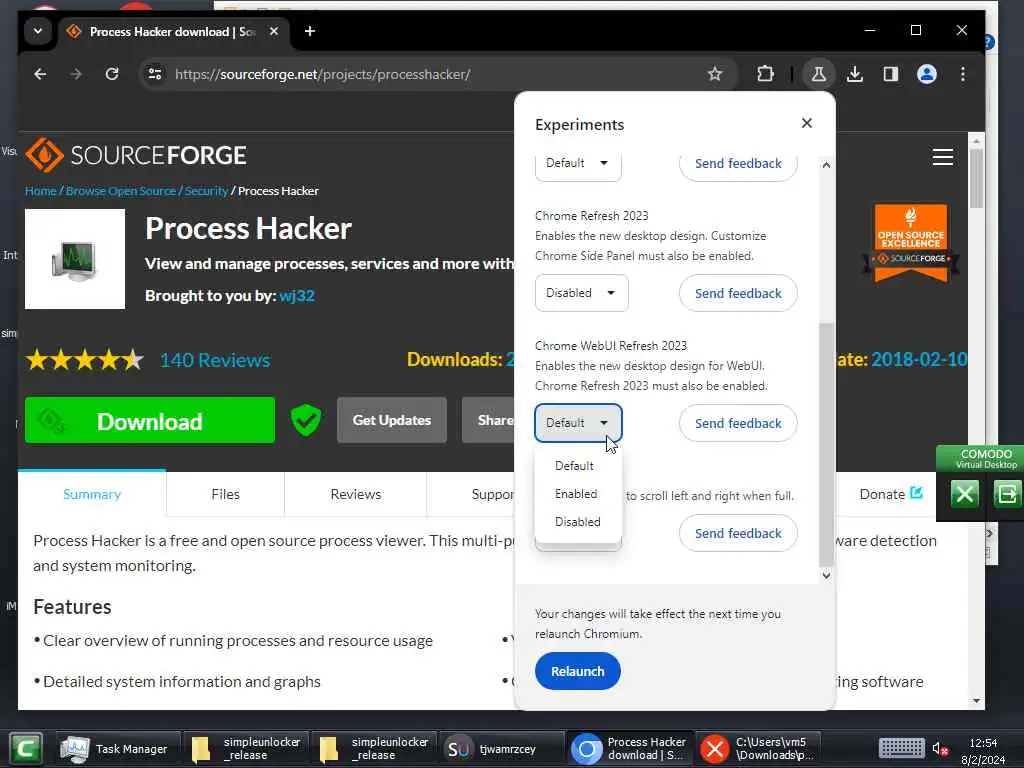The height and width of the screenshot is (768, 1024).
Task: Click the green Download button
Action: (150, 421)
